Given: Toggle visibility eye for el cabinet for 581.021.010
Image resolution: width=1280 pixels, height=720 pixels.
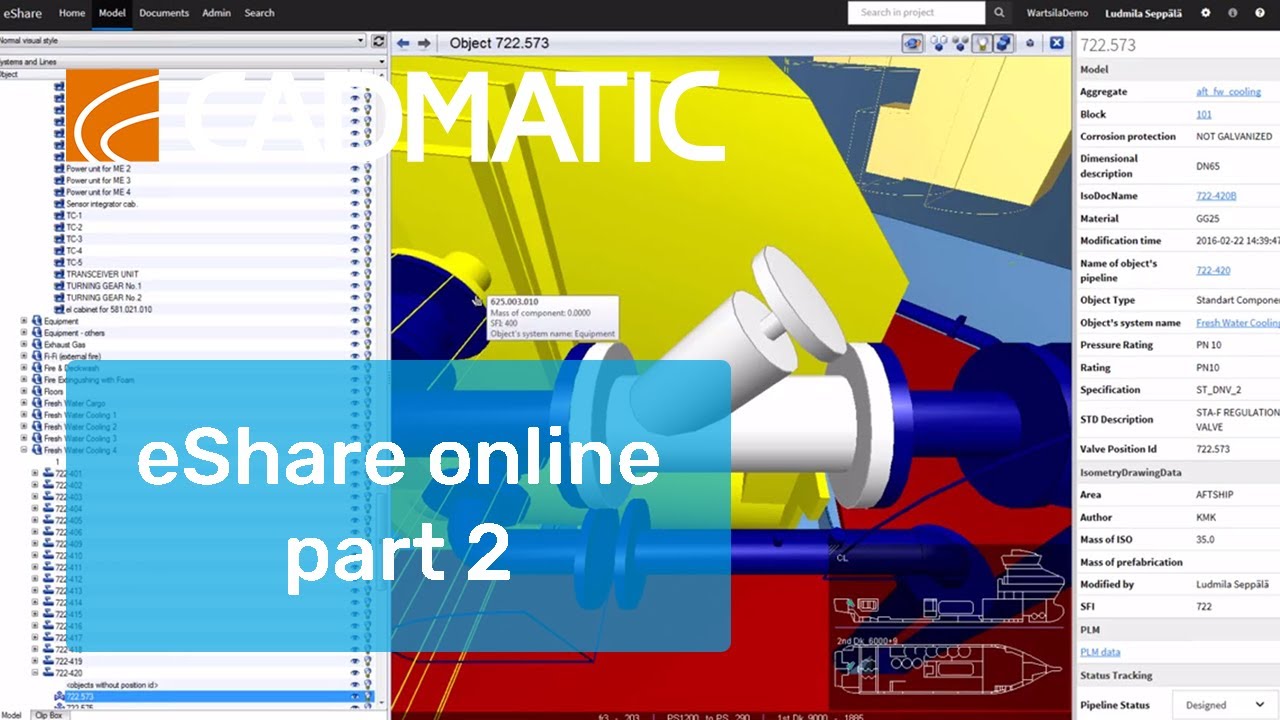Looking at the screenshot, I should click(355, 309).
